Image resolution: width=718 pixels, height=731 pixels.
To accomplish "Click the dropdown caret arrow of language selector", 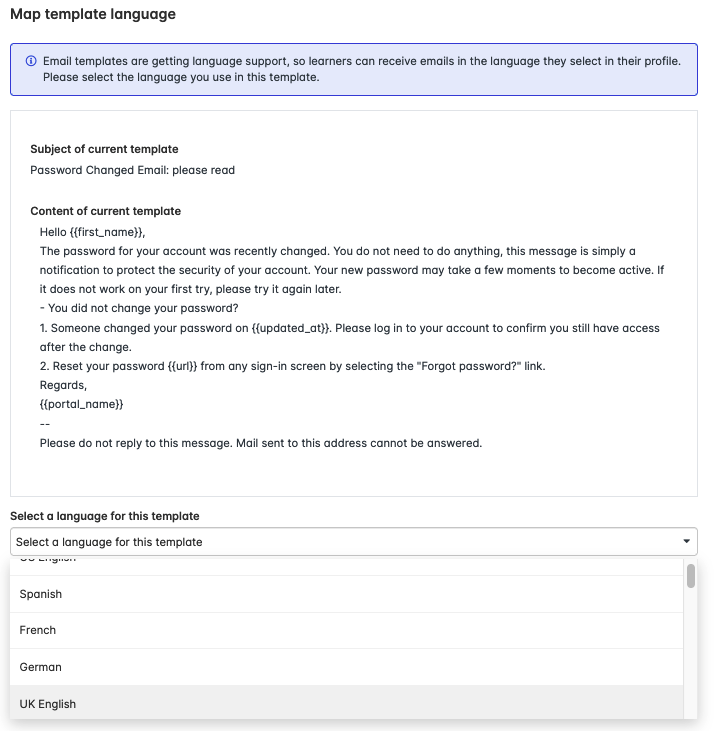I will pos(686,542).
